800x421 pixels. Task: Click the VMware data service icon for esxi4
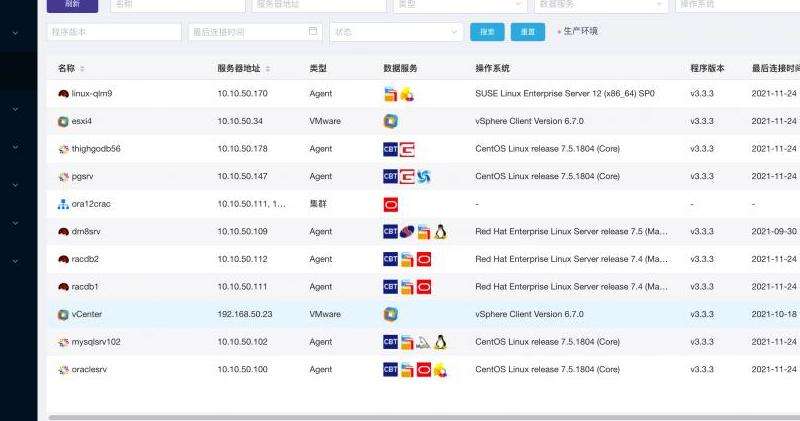[390, 121]
